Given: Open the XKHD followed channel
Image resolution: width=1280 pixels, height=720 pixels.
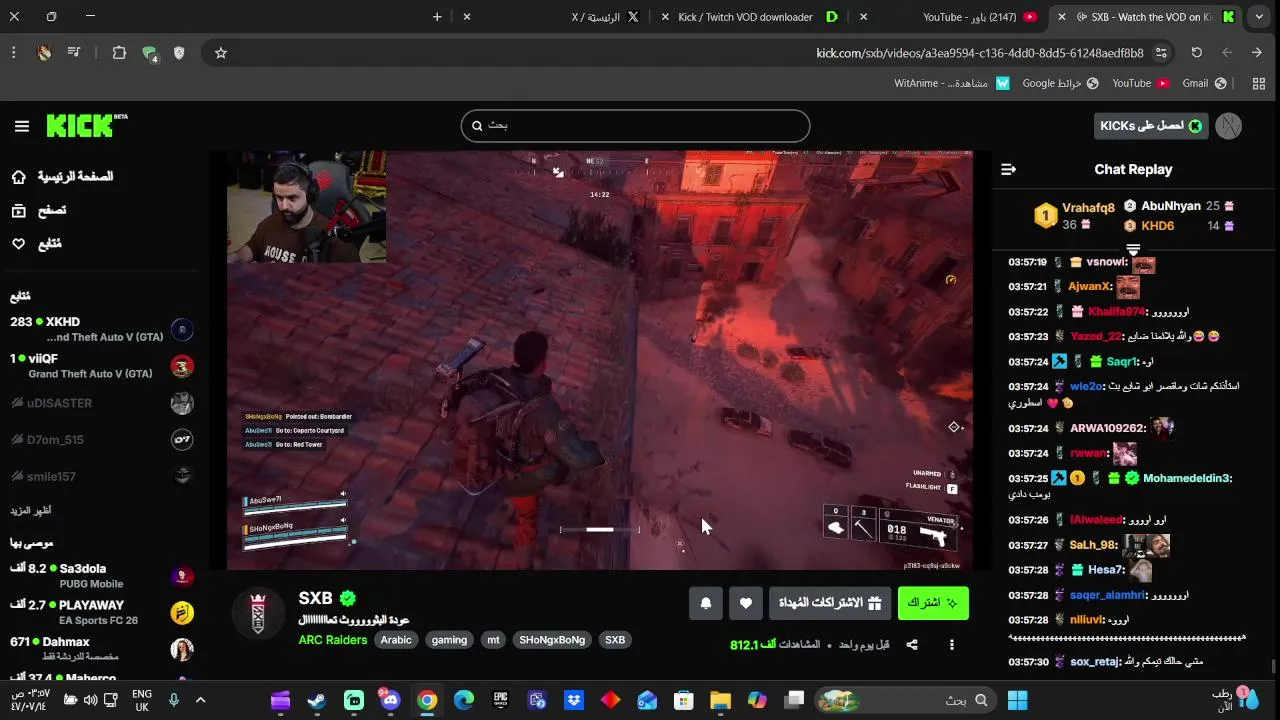Looking at the screenshot, I should (100, 330).
